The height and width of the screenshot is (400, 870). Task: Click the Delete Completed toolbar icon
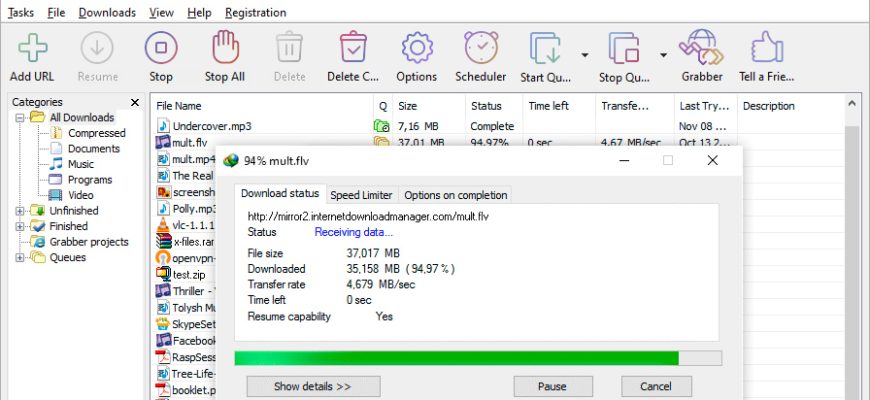point(353,48)
